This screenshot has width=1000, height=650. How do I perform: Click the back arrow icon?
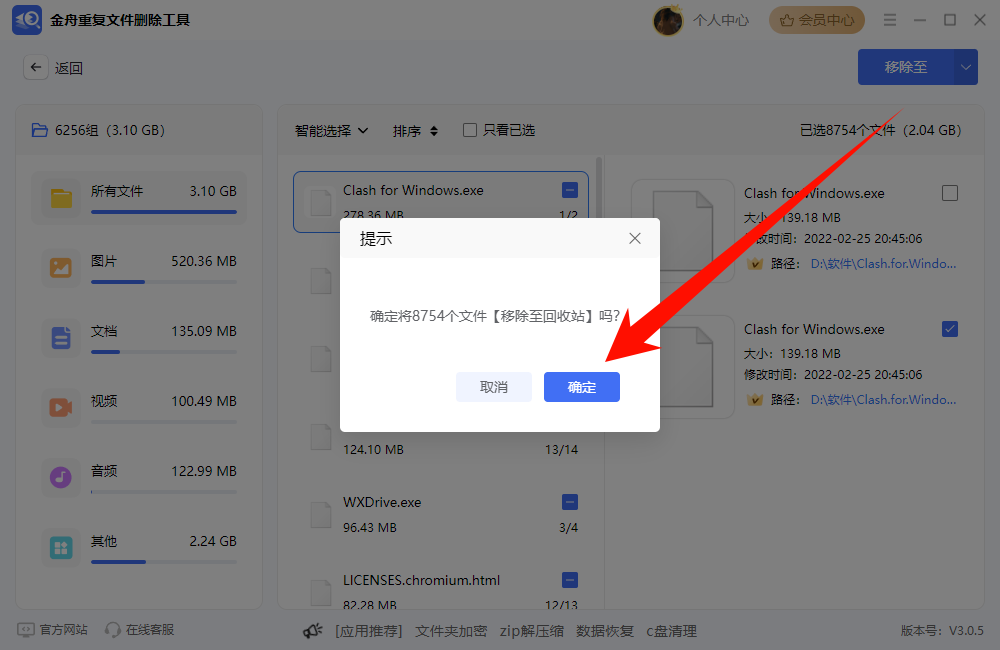point(37,68)
